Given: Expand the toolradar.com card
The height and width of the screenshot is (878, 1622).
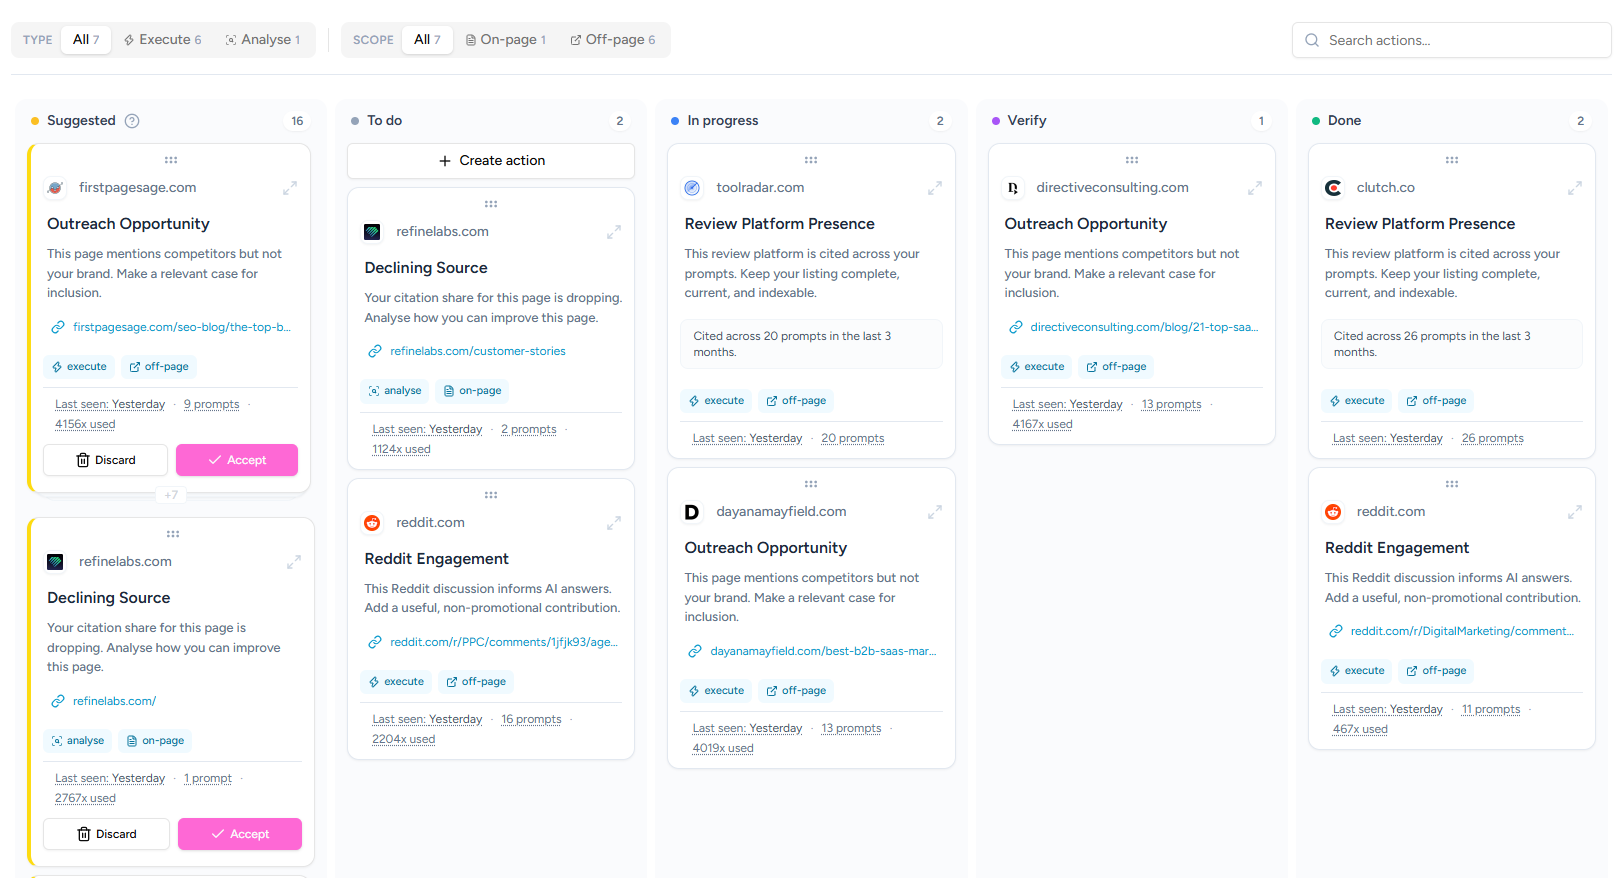Looking at the screenshot, I should 935,188.
